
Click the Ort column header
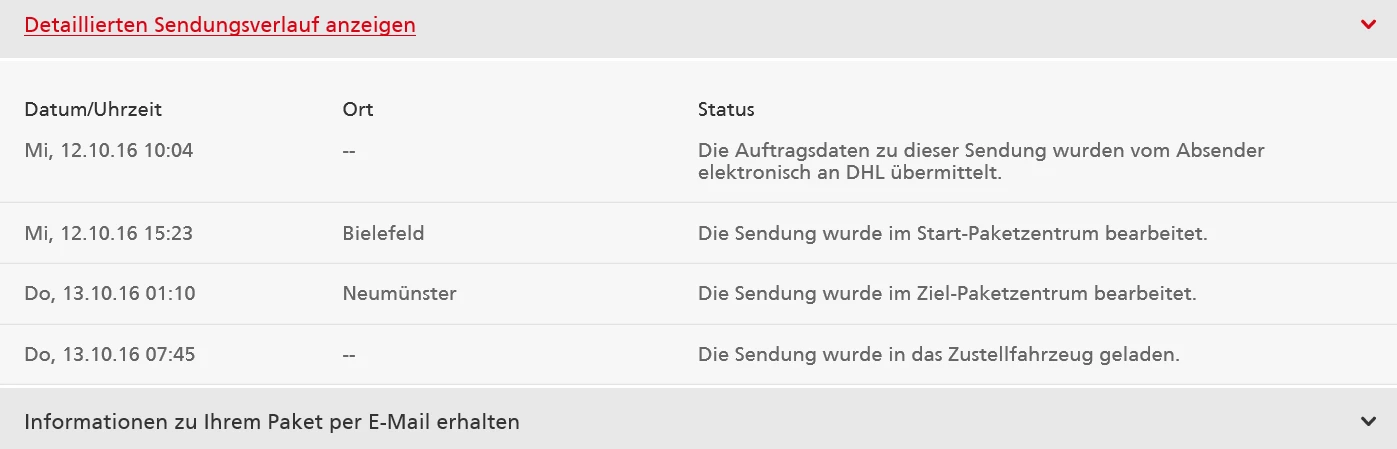(x=357, y=109)
